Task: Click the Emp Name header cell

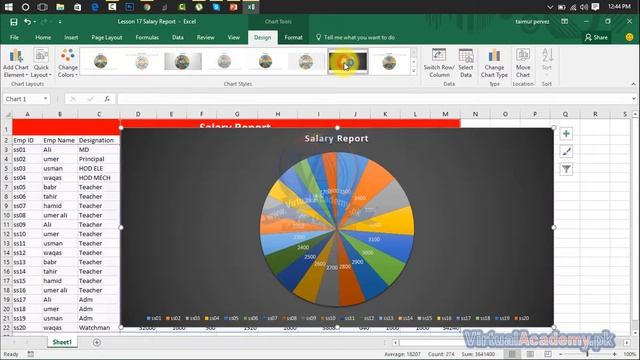Action: tap(59, 140)
